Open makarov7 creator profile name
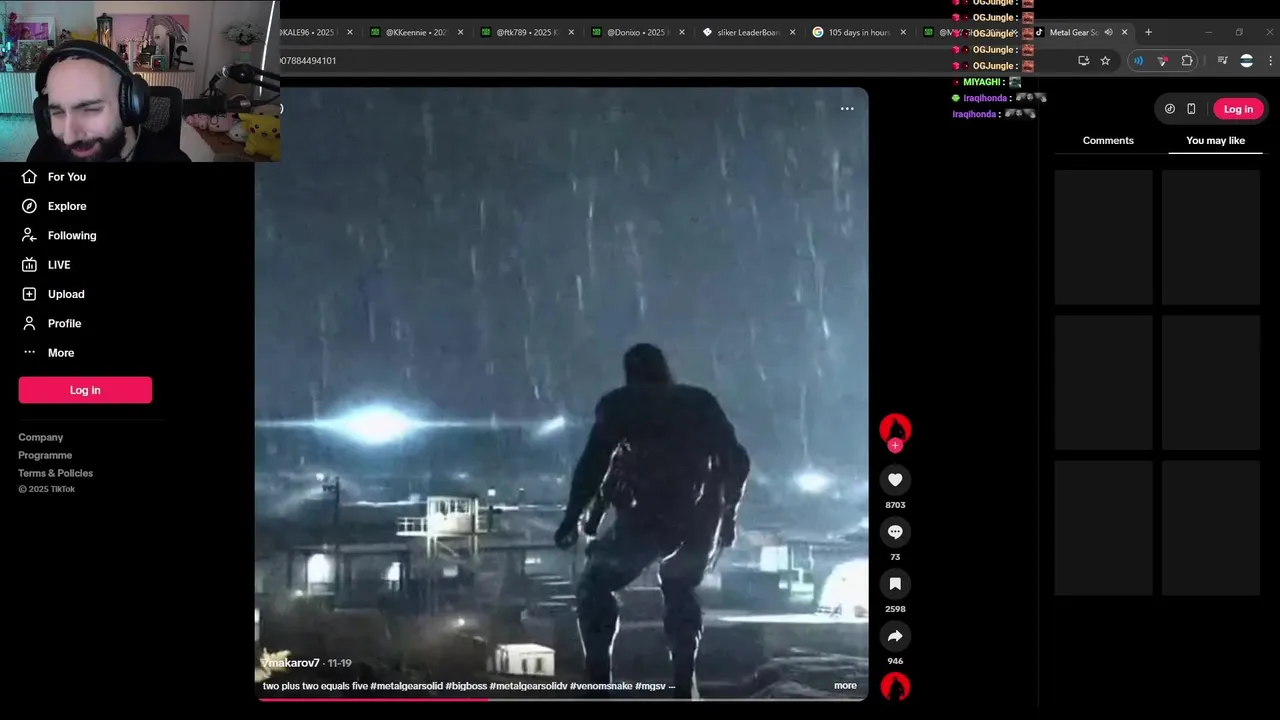 tap(291, 663)
